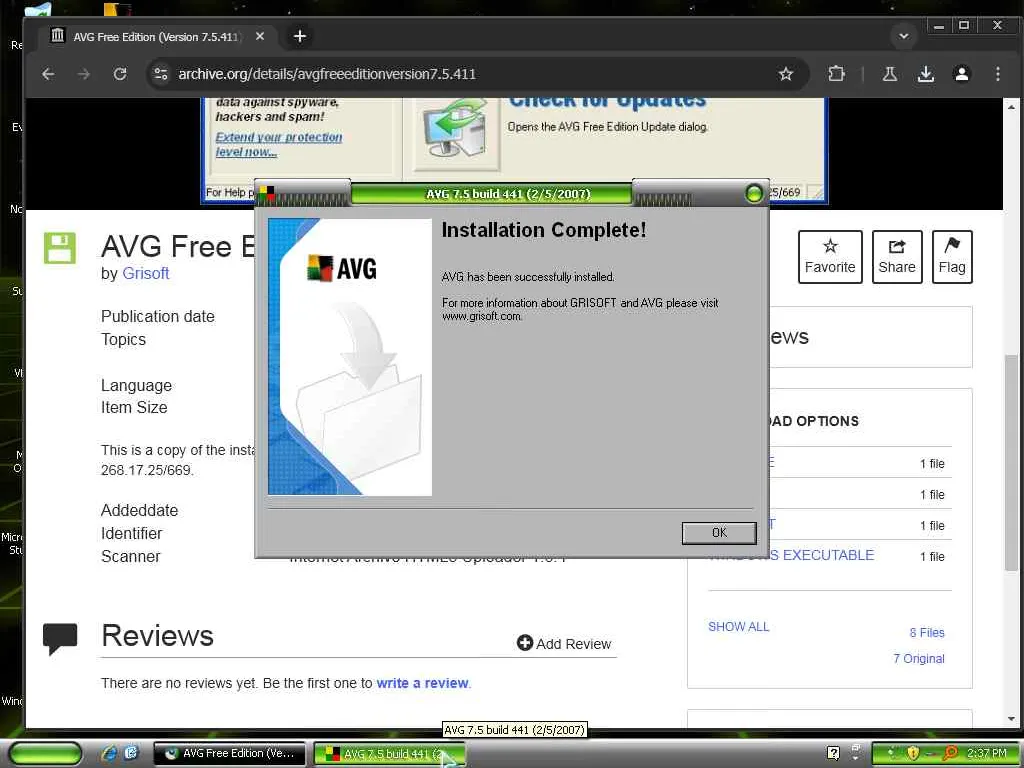The image size is (1024, 768).
Task: Click OK in the AVG Installation Complete dialog
Action: point(718,533)
